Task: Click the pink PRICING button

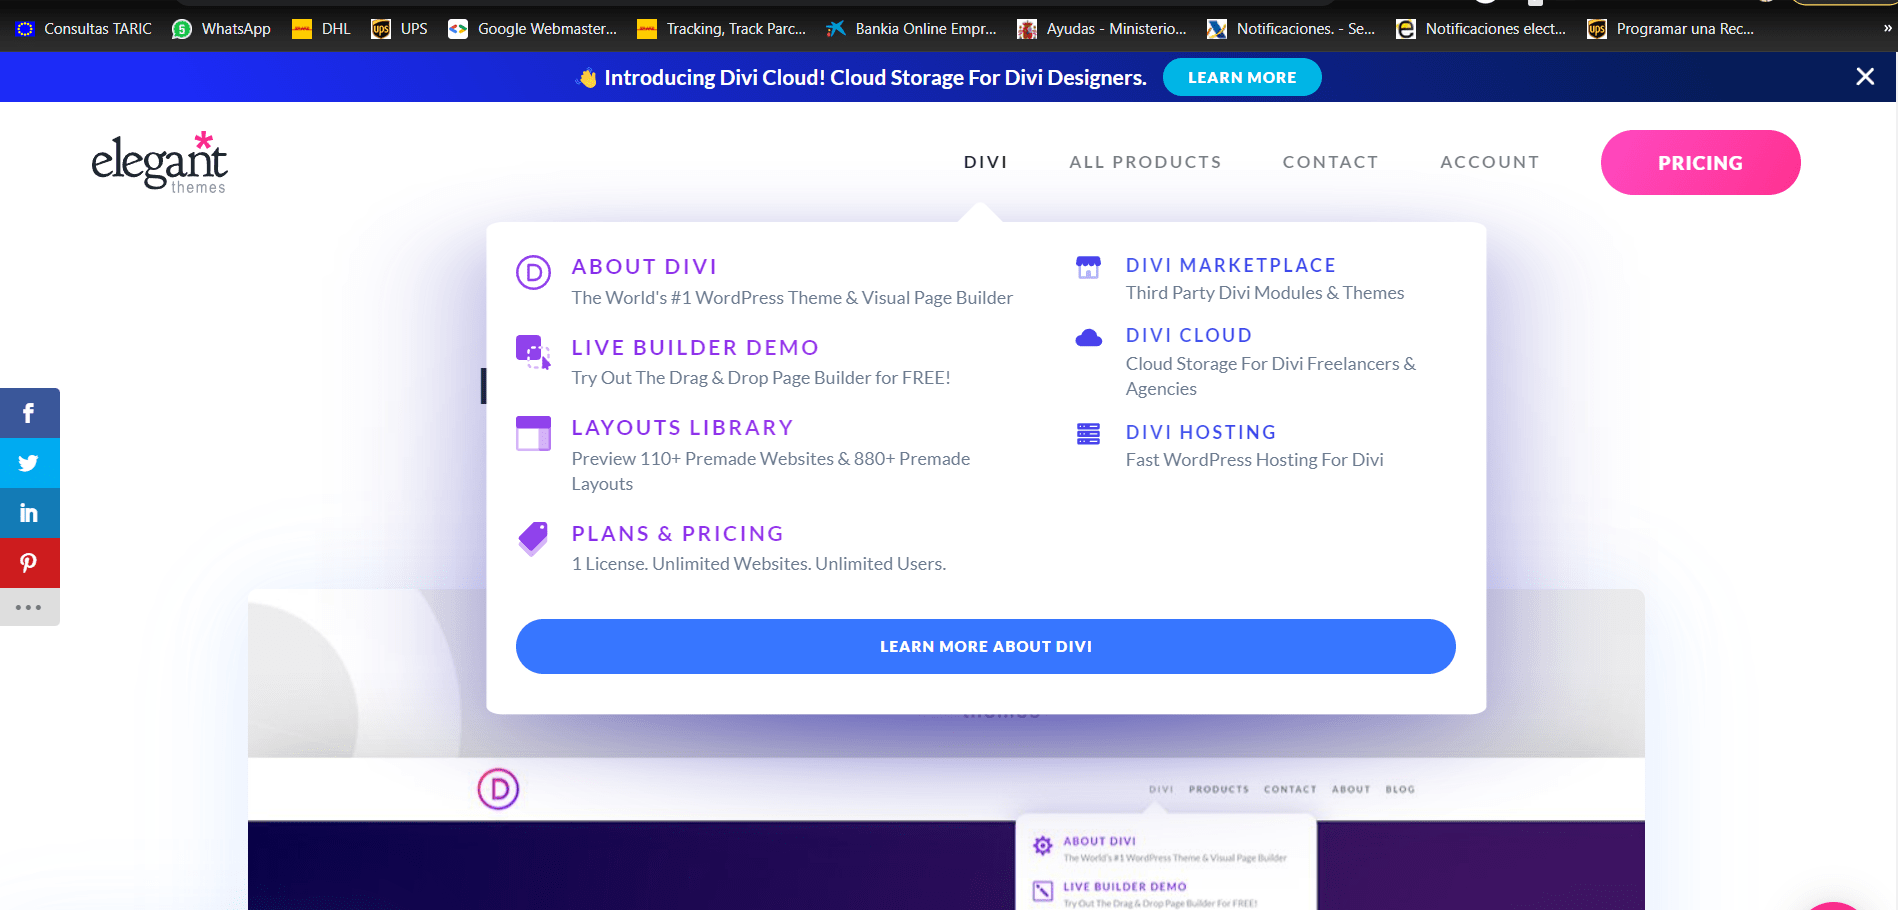Action: (x=1700, y=162)
